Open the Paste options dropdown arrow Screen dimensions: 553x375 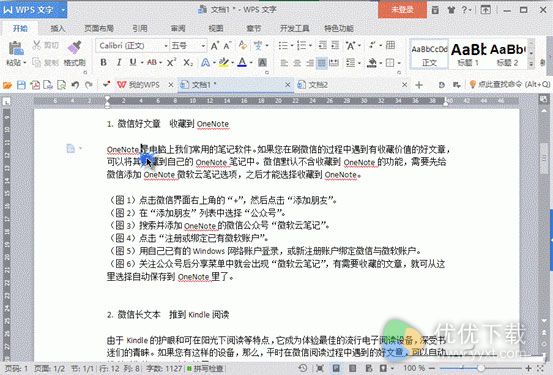[x=25, y=63]
